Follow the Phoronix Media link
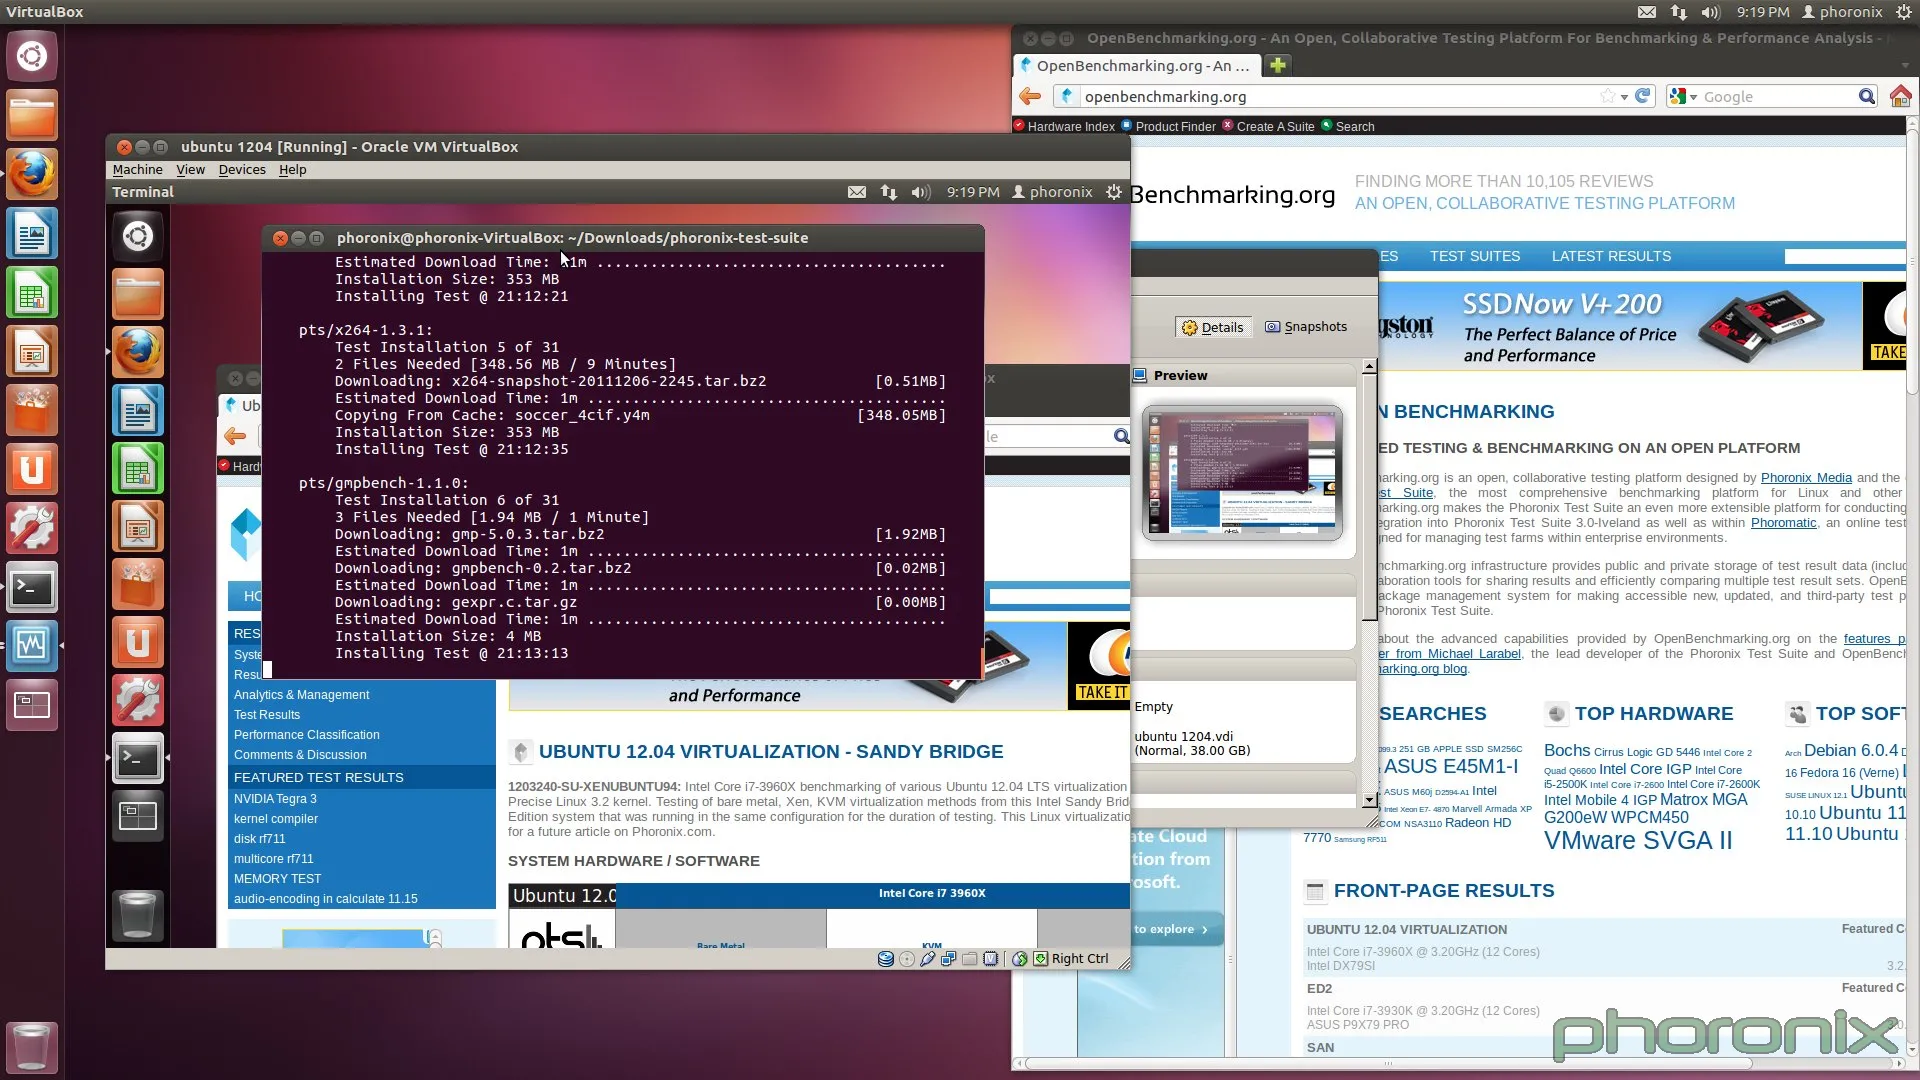The height and width of the screenshot is (1080, 1920). (1806, 477)
